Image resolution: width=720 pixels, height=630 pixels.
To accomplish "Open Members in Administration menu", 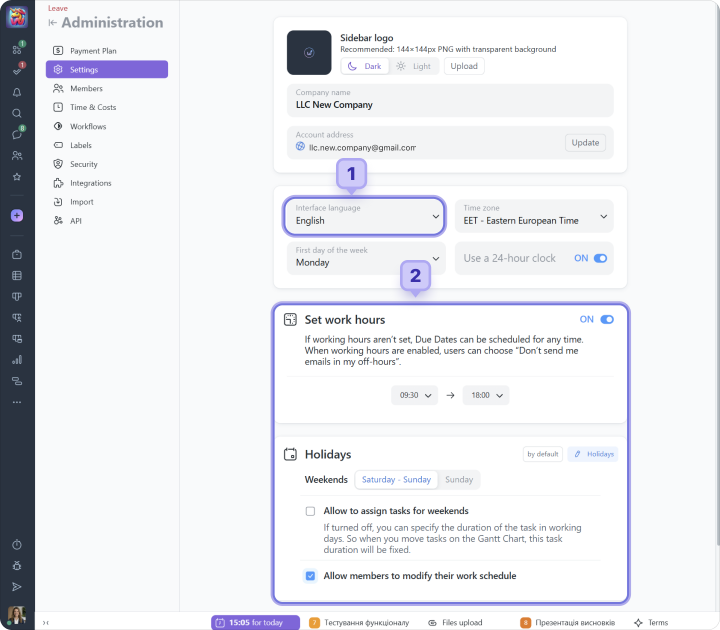I will click(86, 89).
